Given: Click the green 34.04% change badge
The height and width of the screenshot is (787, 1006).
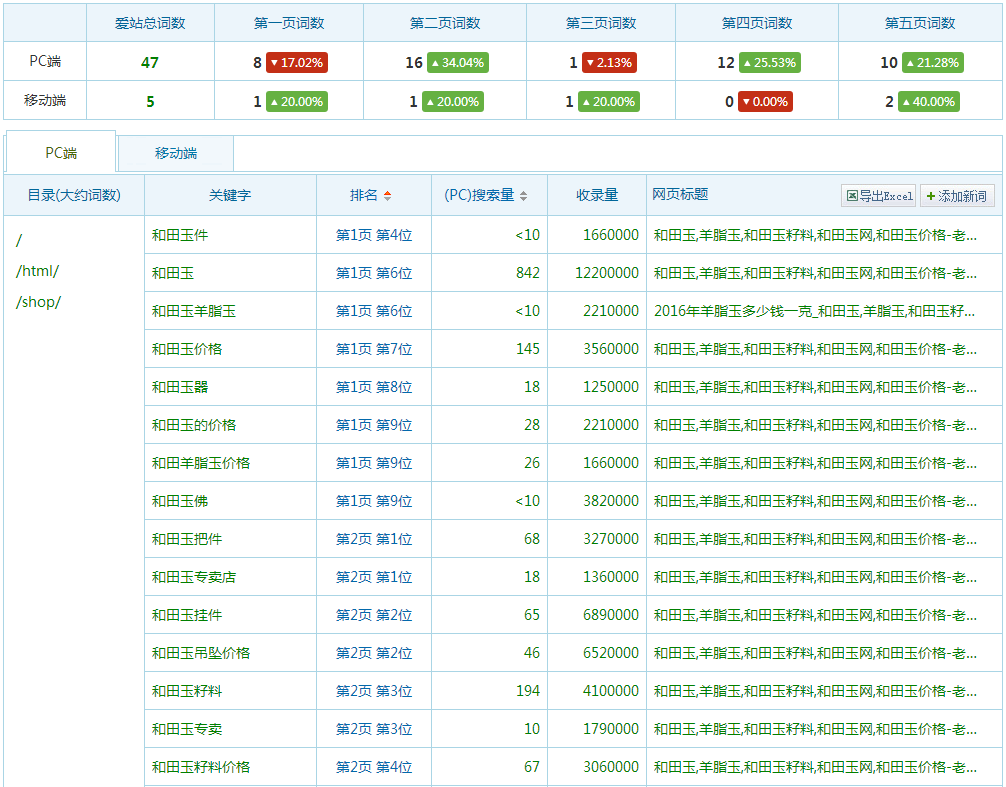Looking at the screenshot, I should (457, 63).
